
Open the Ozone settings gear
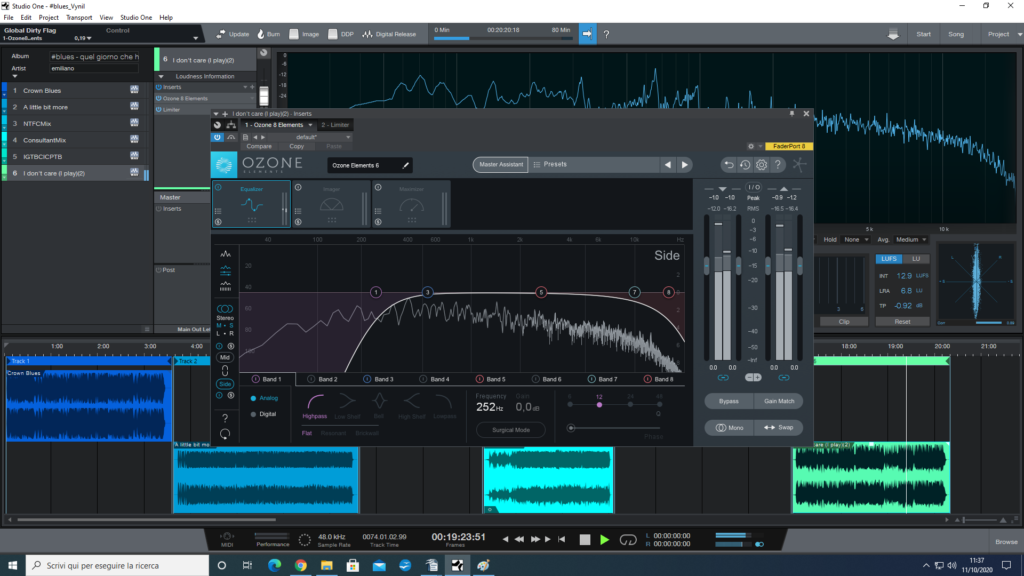click(761, 165)
